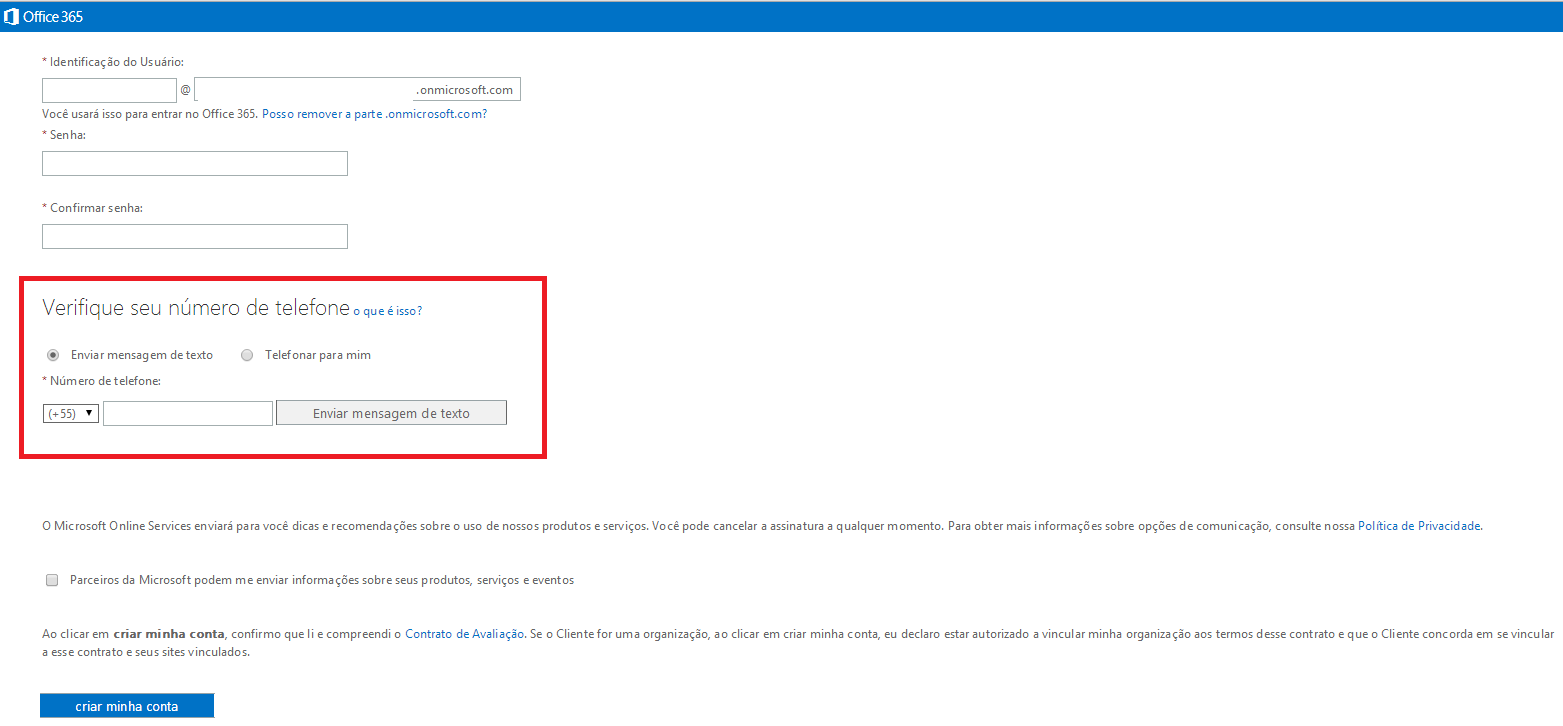Click the Office 365 logo icon
Image resolution: width=1563 pixels, height=726 pixels.
click(x=12, y=16)
